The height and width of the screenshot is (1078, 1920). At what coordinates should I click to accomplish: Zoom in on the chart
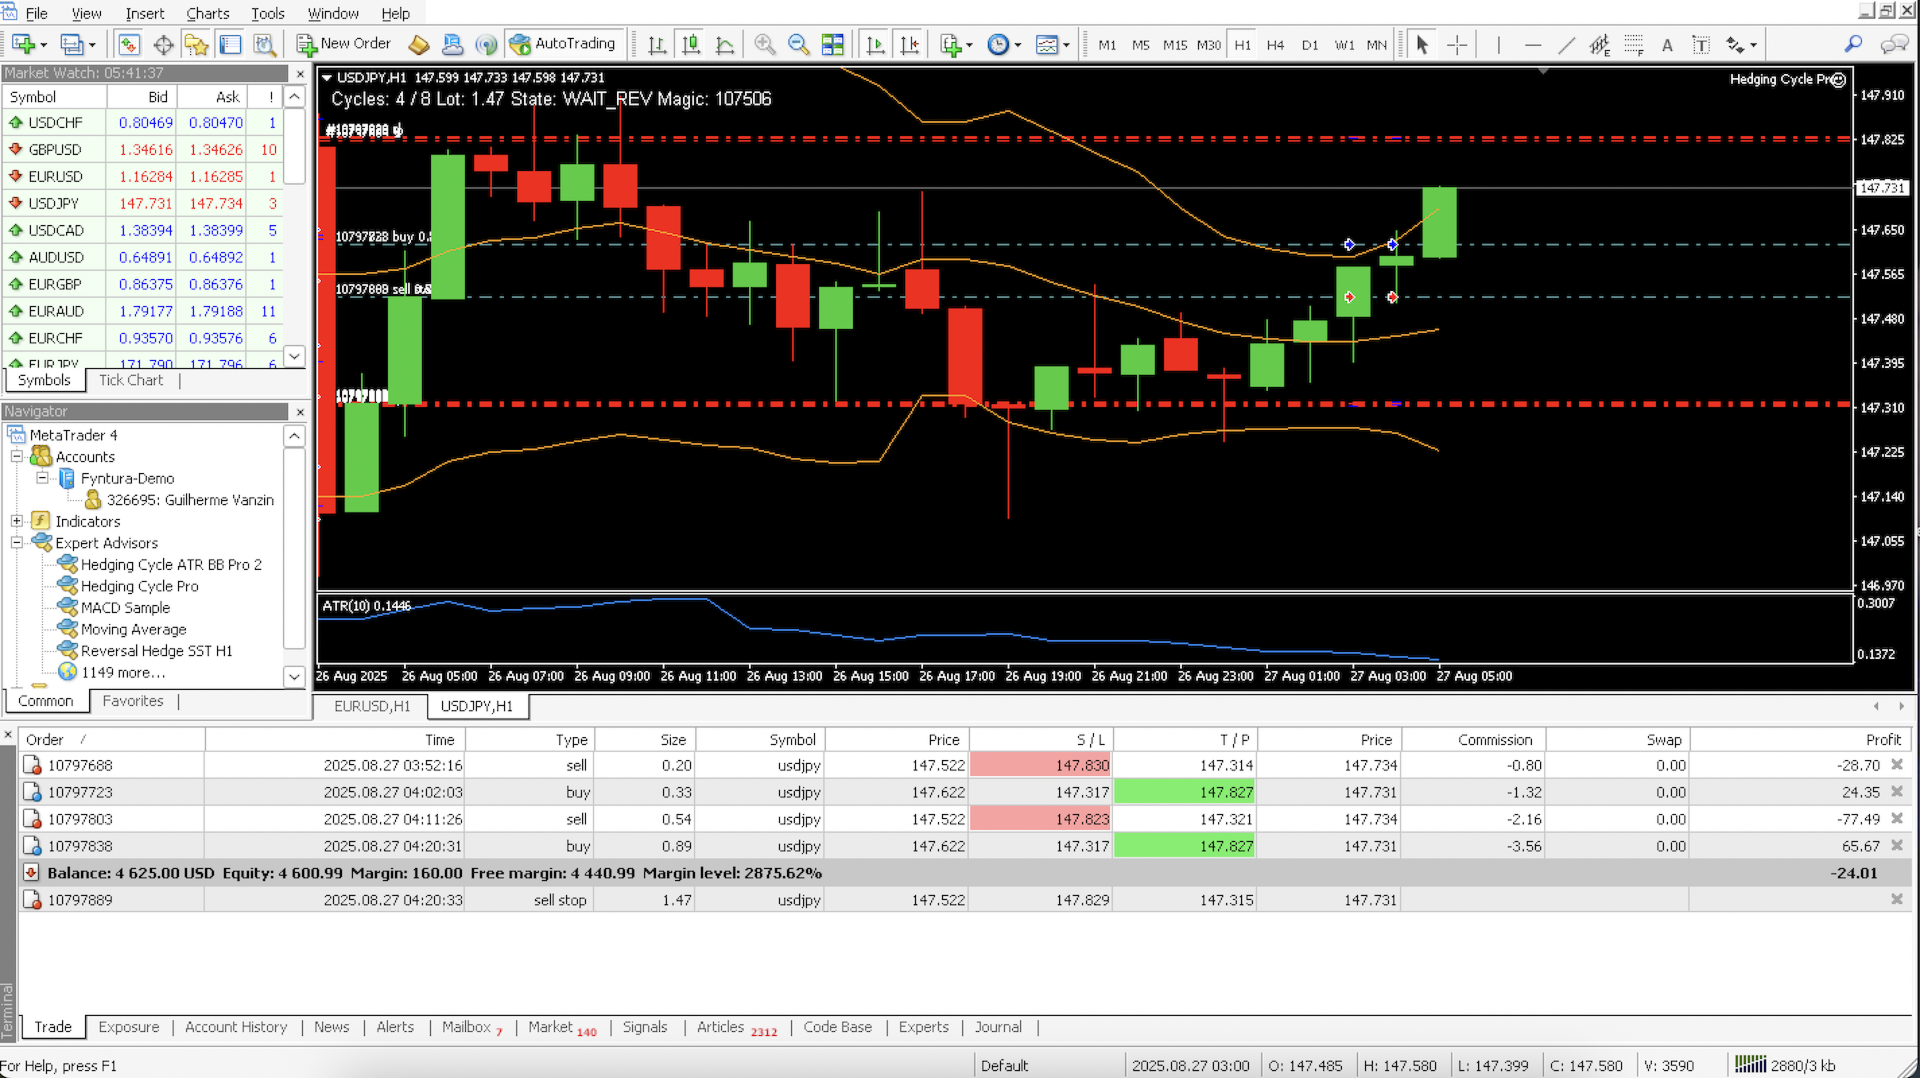pyautogui.click(x=765, y=44)
